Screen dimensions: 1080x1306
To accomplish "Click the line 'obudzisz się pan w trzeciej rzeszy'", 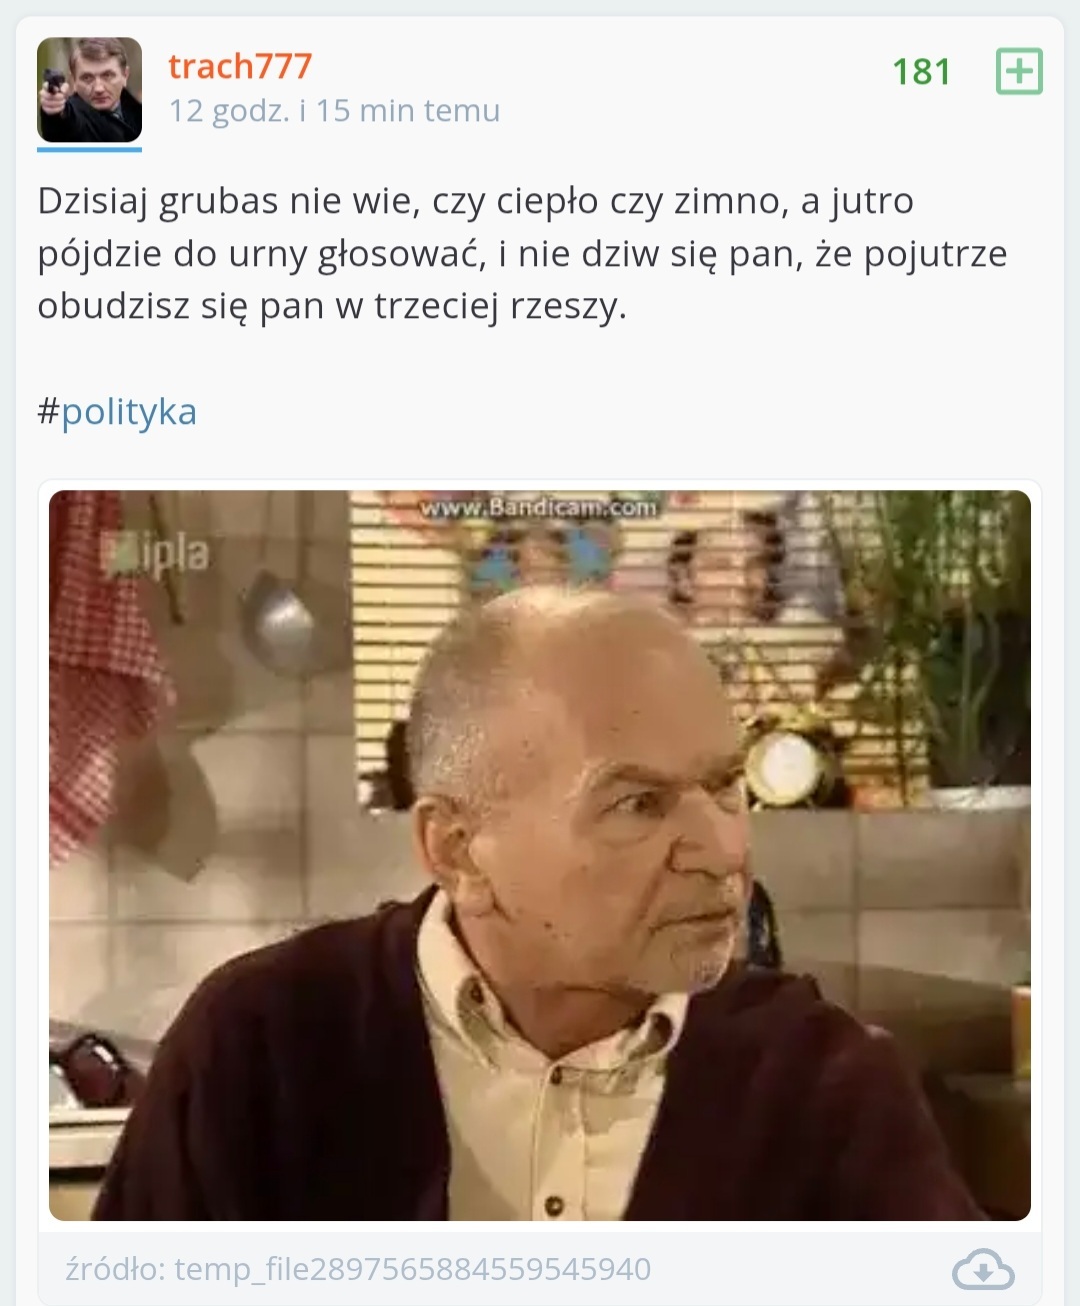I will click(332, 306).
